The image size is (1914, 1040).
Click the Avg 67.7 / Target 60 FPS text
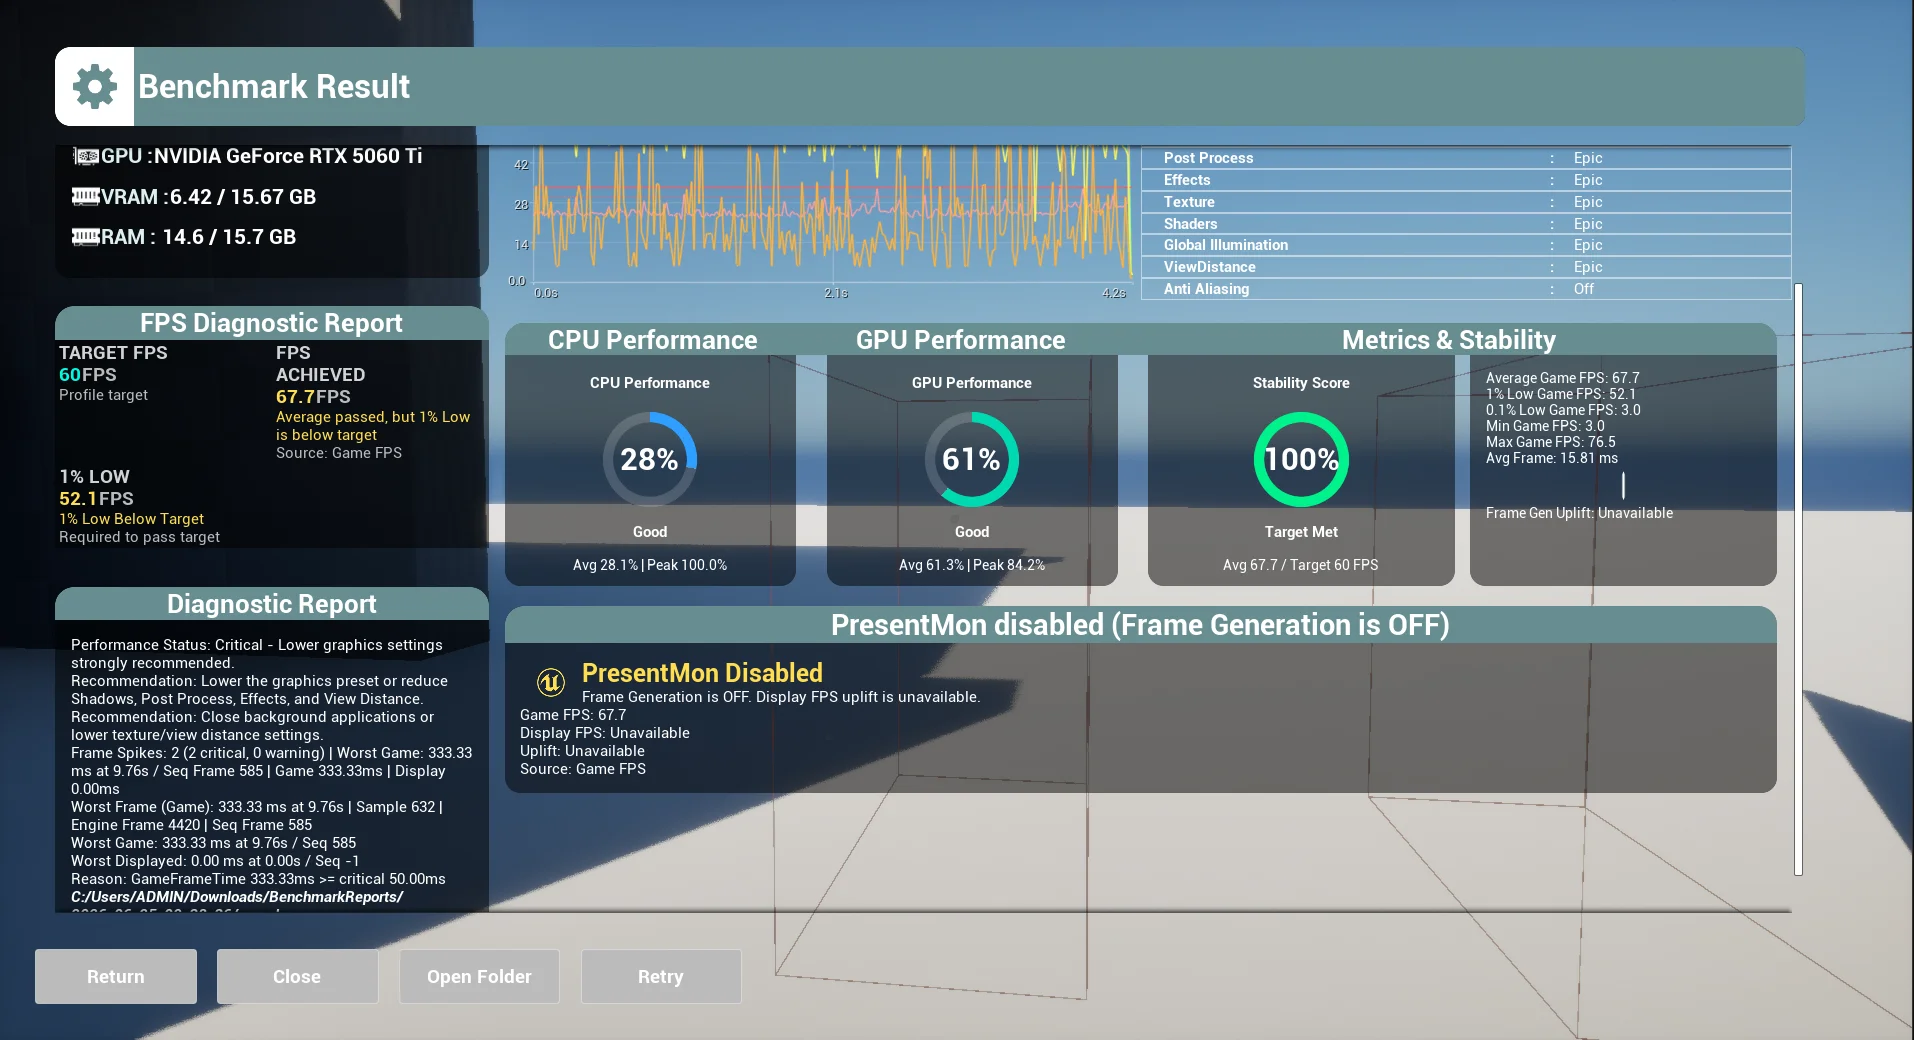click(1301, 565)
